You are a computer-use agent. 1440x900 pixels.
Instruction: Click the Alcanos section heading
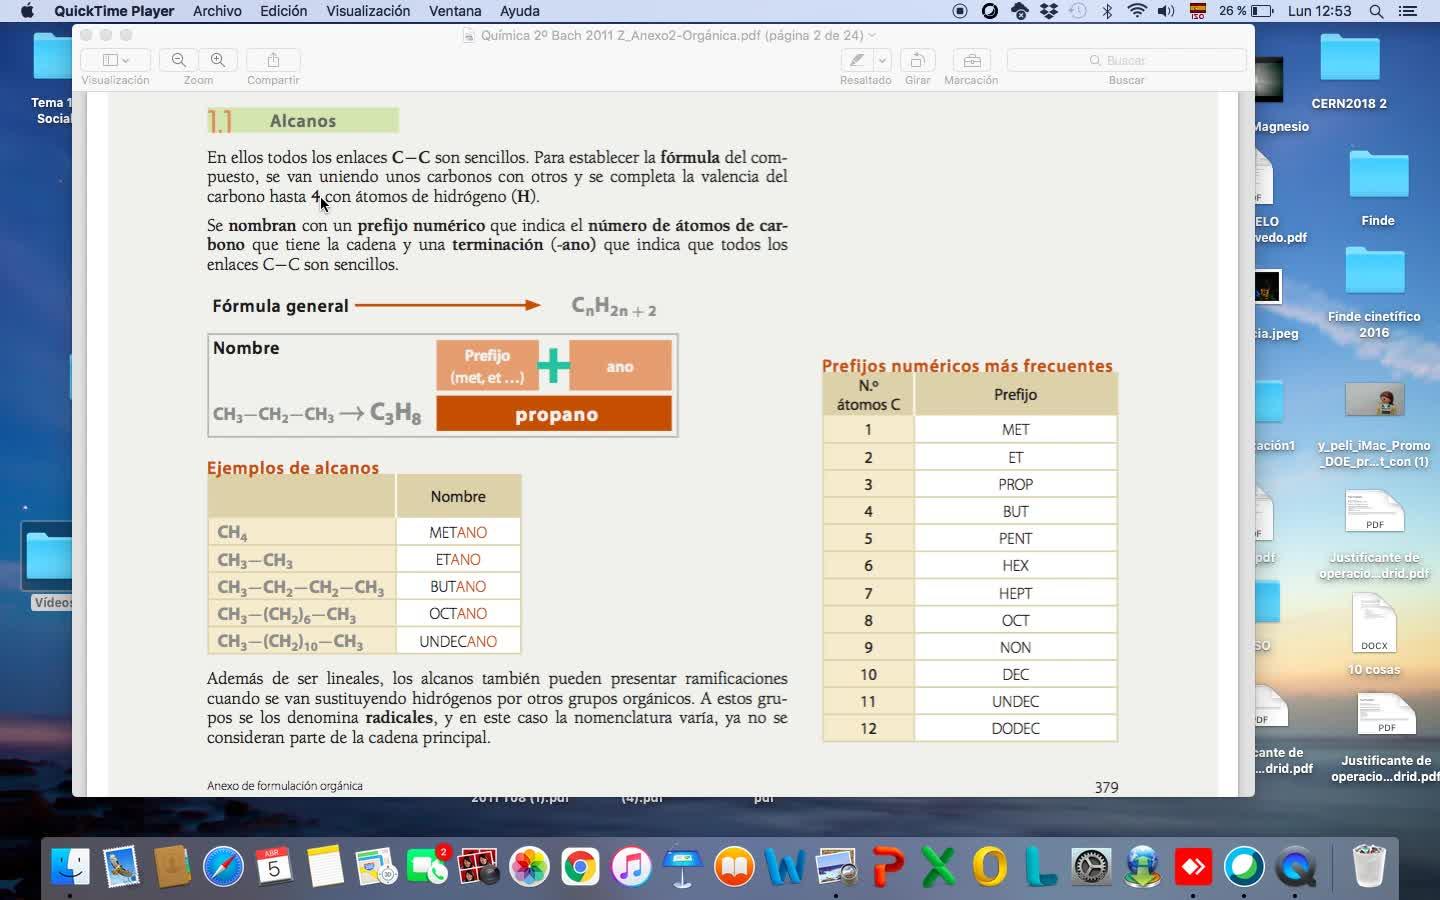click(303, 121)
